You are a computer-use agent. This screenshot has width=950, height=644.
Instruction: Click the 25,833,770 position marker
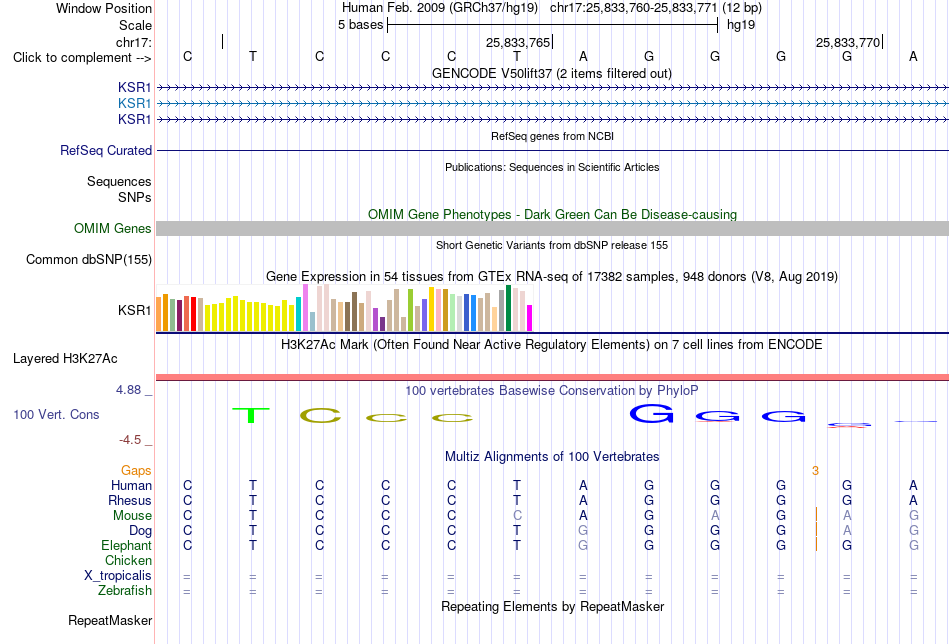pyautogui.click(x=848, y=42)
